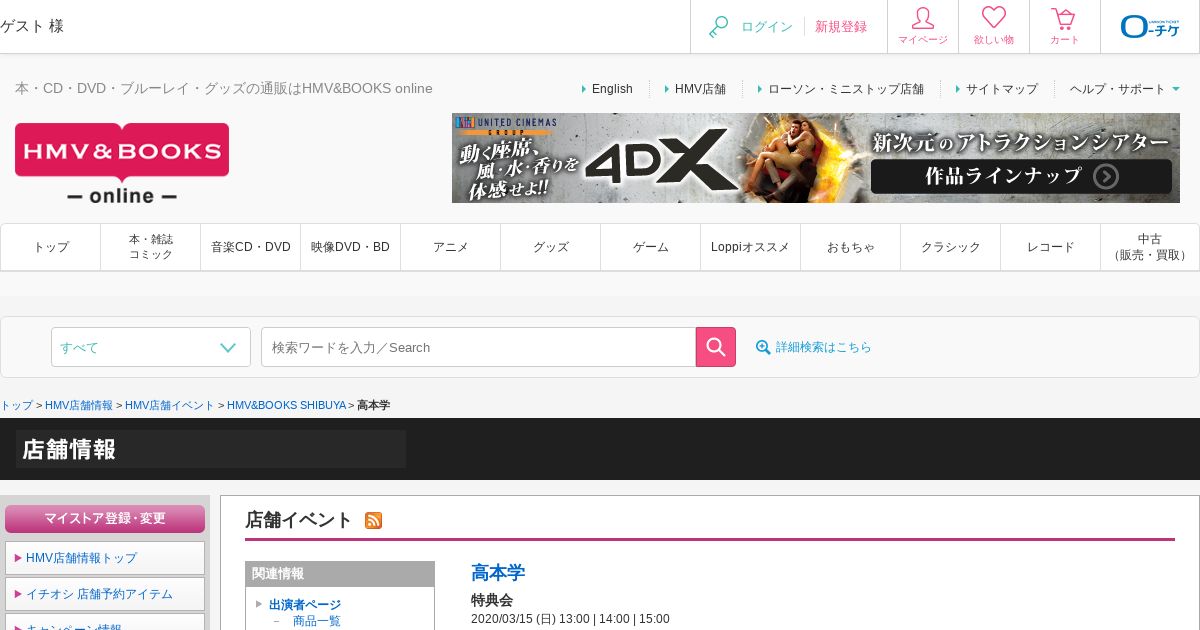The image size is (1200, 630).
Task: Click the 高本学 event title link
Action: [x=498, y=573]
